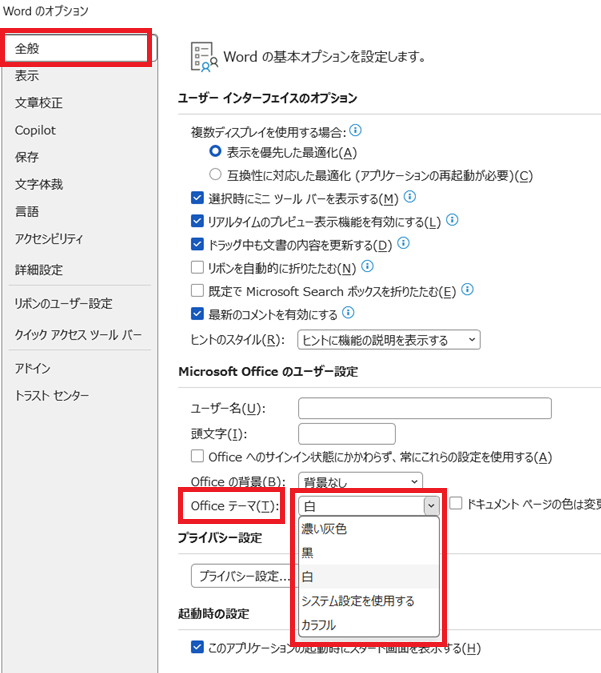Toggle 起動時にスタート画面を表示する checkbox

click(197, 646)
